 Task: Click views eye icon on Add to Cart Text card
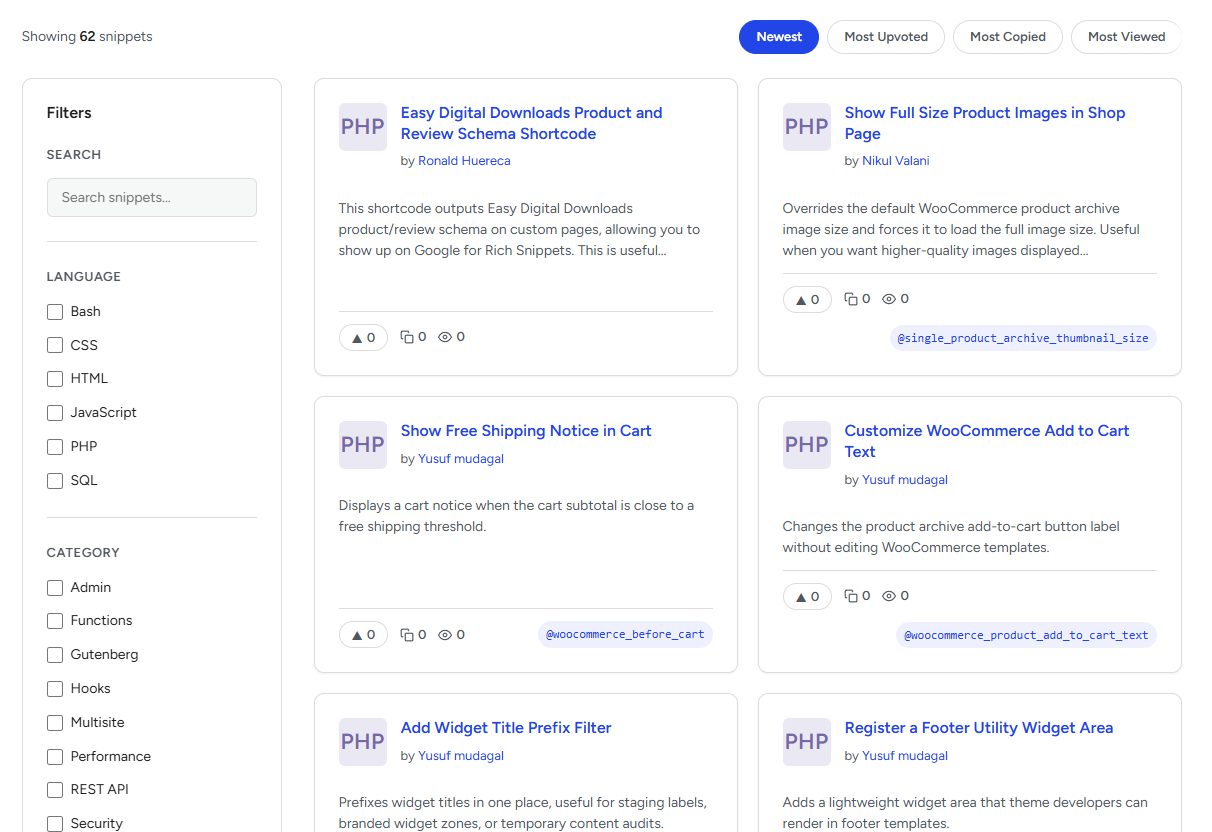pyautogui.click(x=889, y=596)
